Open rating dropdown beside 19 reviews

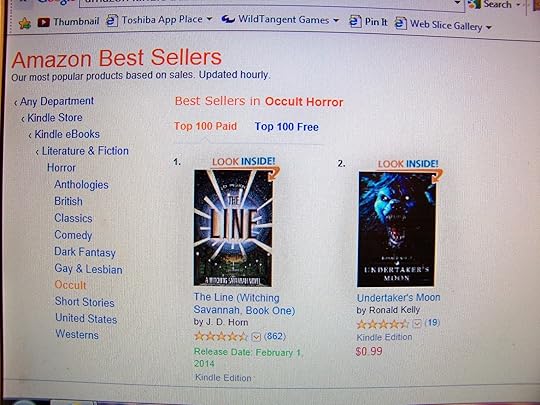tap(417, 323)
